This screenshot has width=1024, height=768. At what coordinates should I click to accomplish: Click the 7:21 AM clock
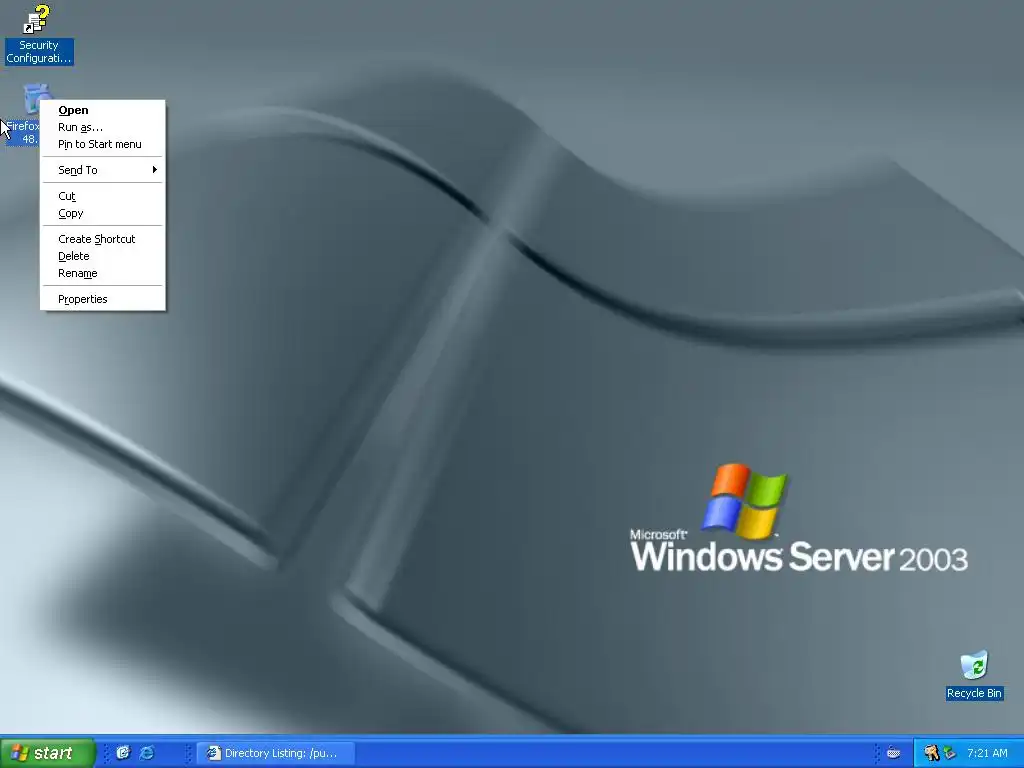(987, 753)
